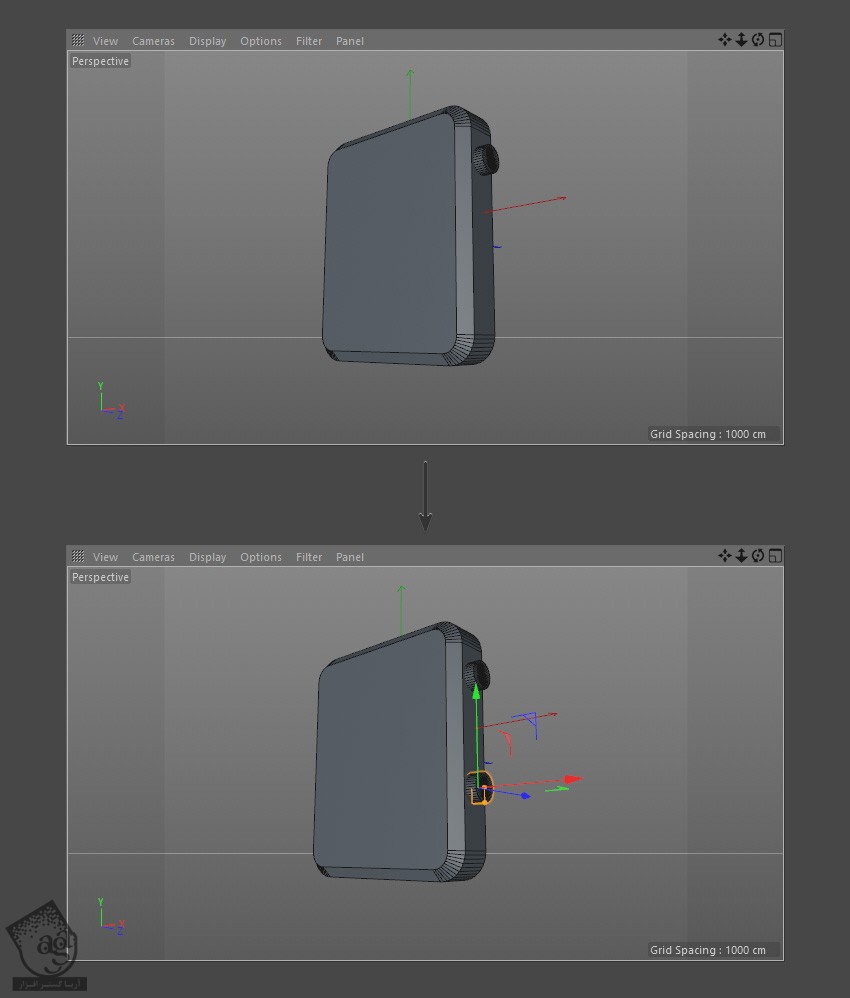850x998 pixels.
Task: Open the Cameras menu in the top viewport
Action: 153,41
